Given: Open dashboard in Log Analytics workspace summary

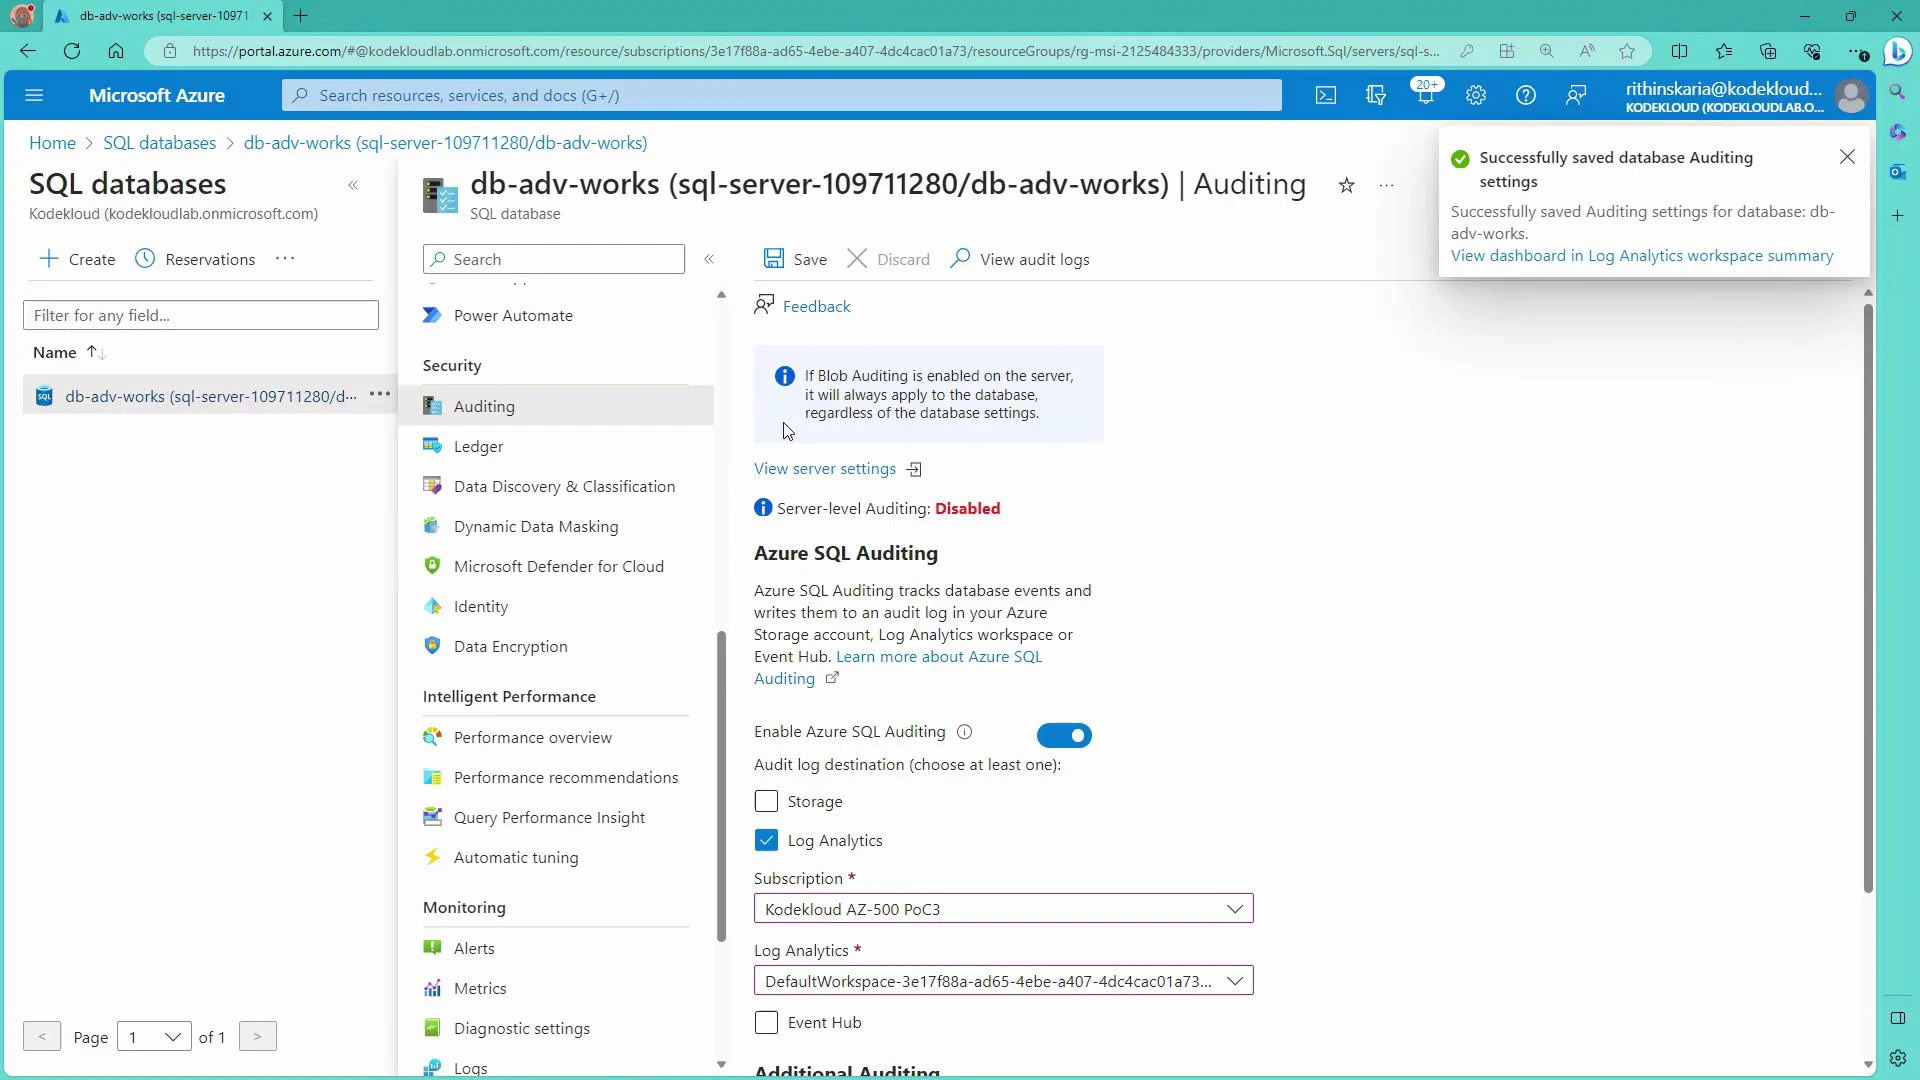Looking at the screenshot, I should tap(1641, 255).
